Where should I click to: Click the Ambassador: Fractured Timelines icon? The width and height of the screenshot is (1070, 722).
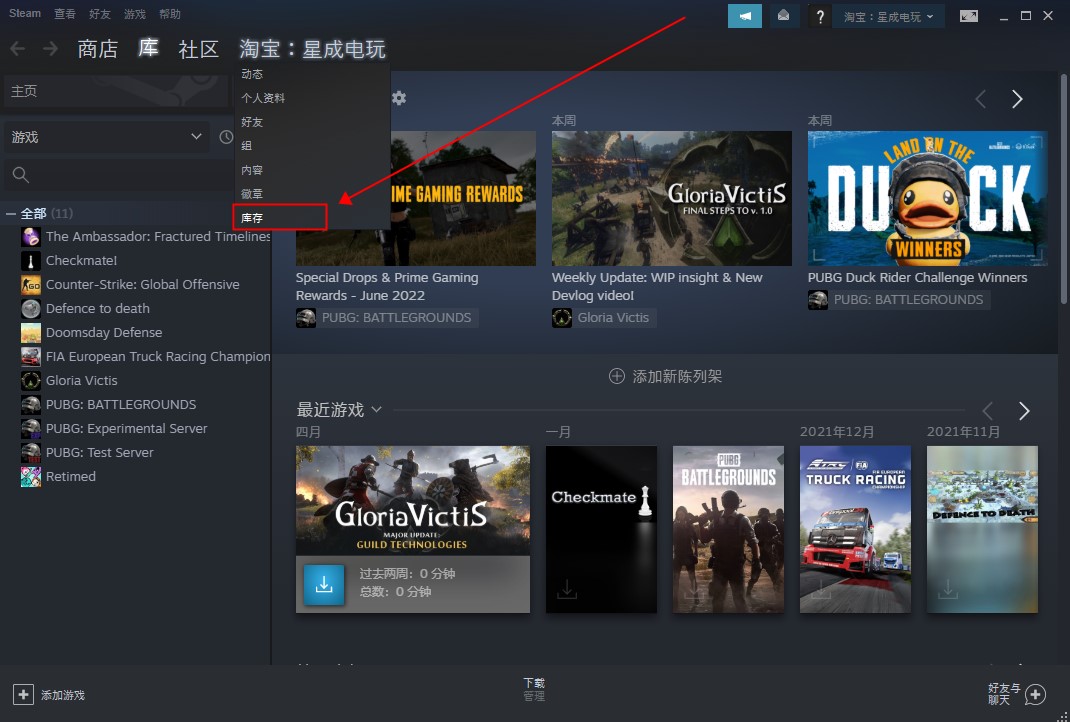(x=31, y=237)
